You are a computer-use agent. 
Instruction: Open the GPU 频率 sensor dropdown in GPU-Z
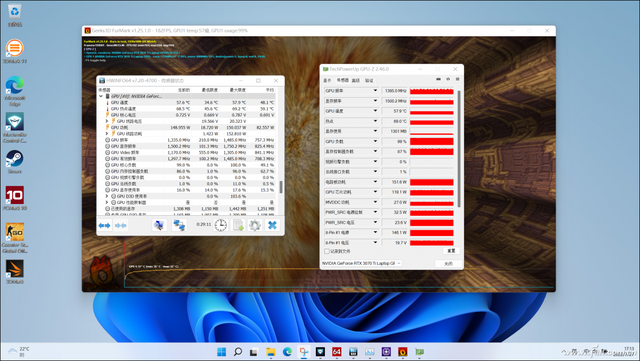point(375,90)
